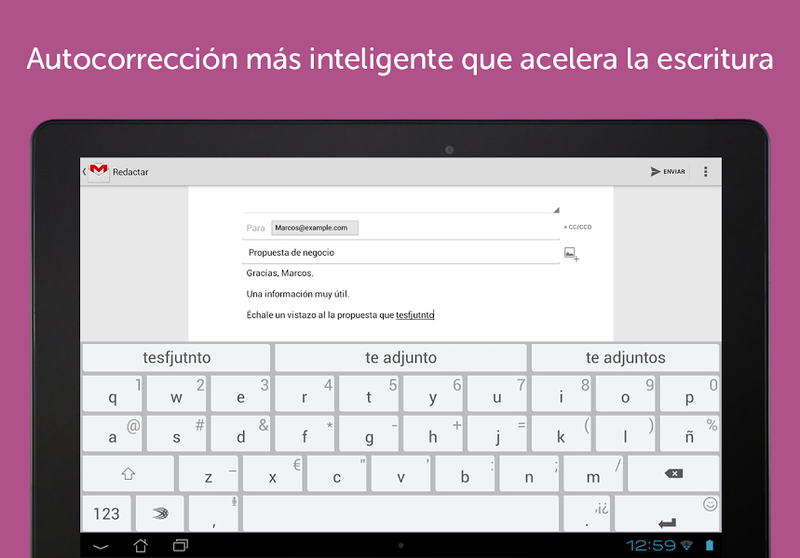
Task: Tap the Wi-Fi status icon
Action: [687, 546]
